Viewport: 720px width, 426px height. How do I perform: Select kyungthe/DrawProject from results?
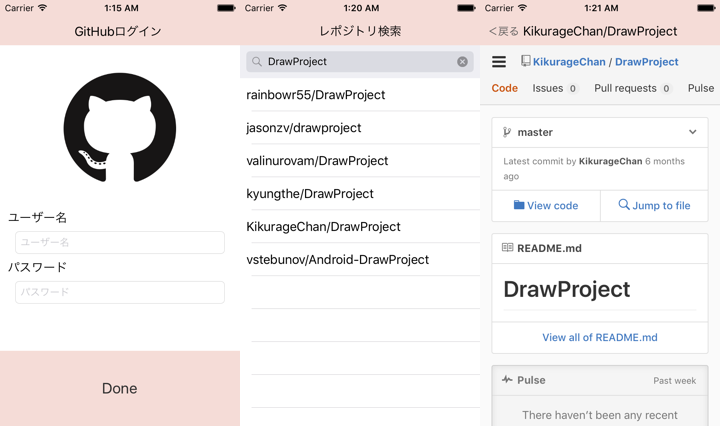tap(360, 194)
